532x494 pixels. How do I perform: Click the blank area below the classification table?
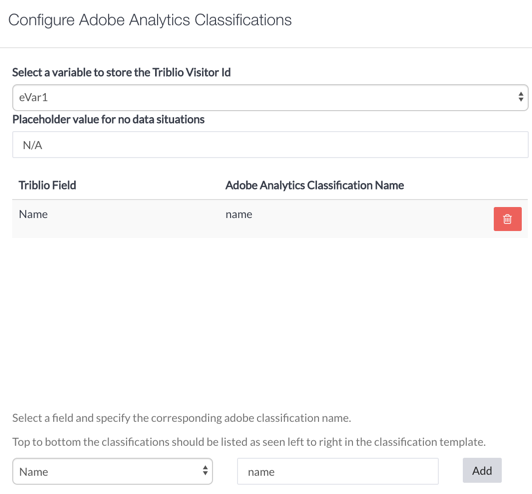(270, 322)
